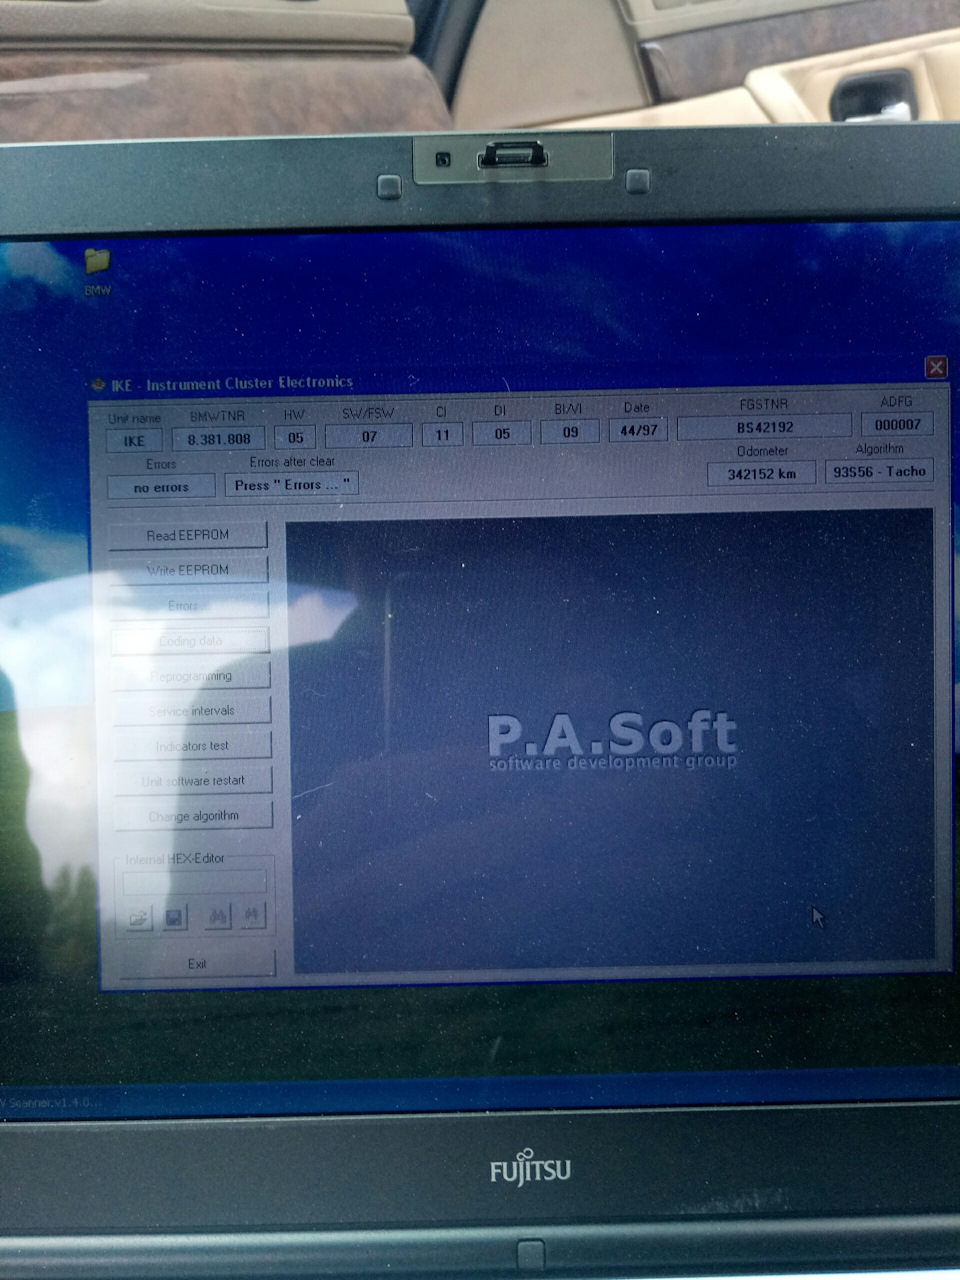
Task: Run the Indicators test
Action: coord(193,746)
